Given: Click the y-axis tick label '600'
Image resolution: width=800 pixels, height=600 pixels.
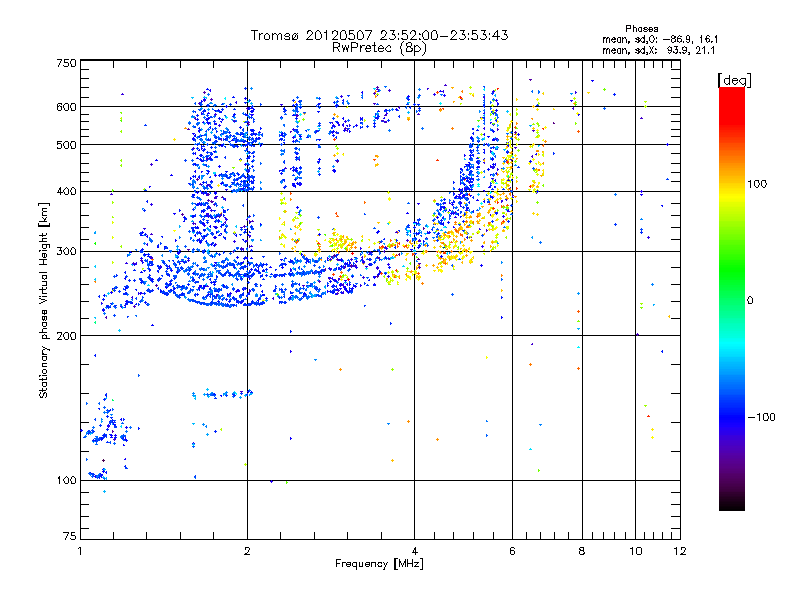Looking at the screenshot, I should coord(66,107).
